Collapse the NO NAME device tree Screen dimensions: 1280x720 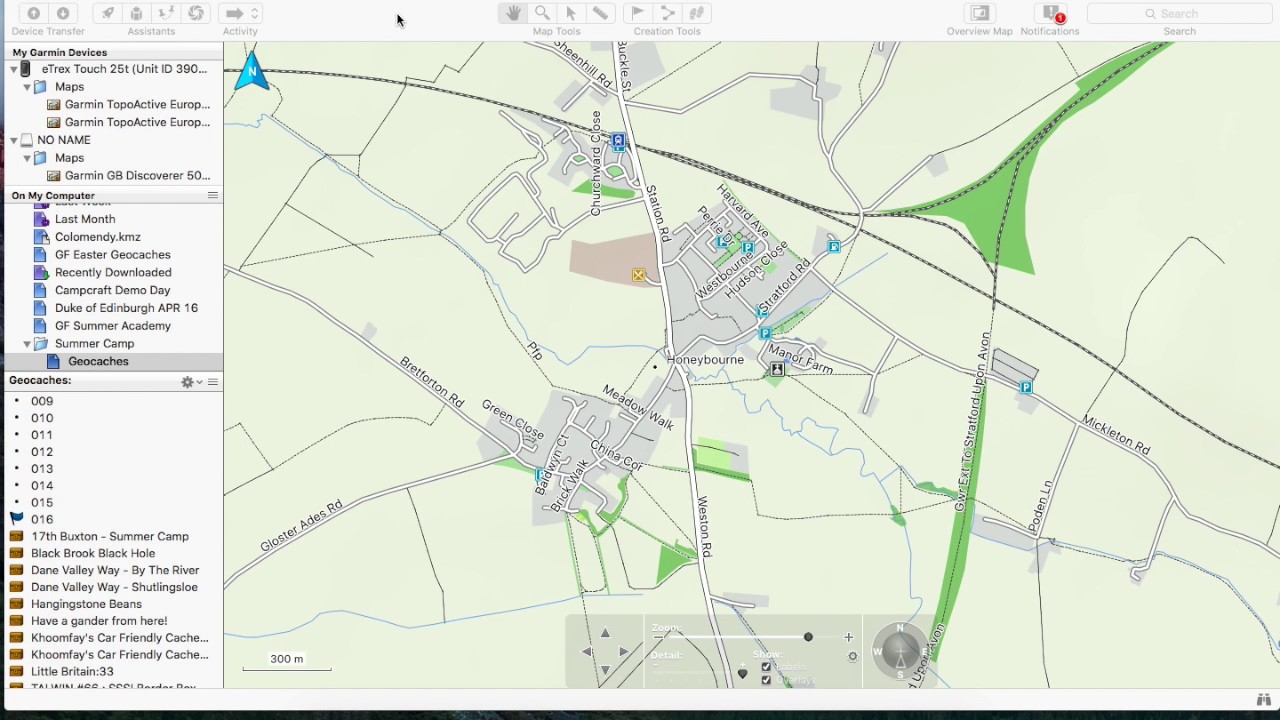tap(14, 140)
